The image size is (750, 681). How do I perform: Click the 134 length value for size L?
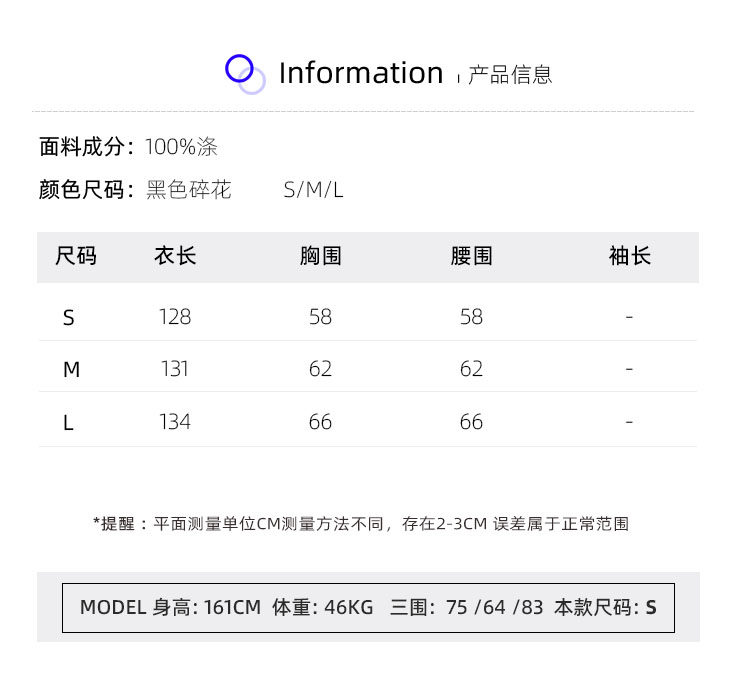pos(175,422)
